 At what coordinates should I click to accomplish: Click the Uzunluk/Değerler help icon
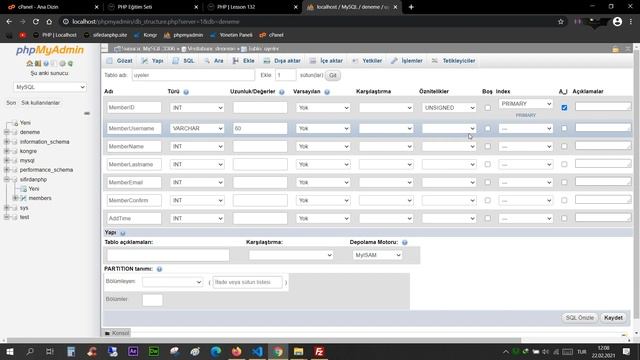tap(282, 92)
